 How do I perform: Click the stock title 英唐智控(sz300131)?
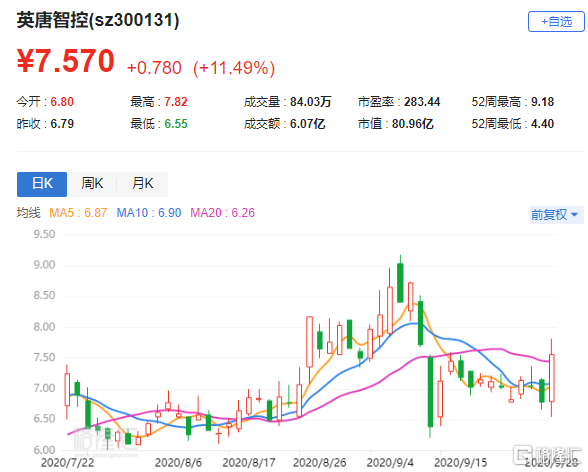98,20
